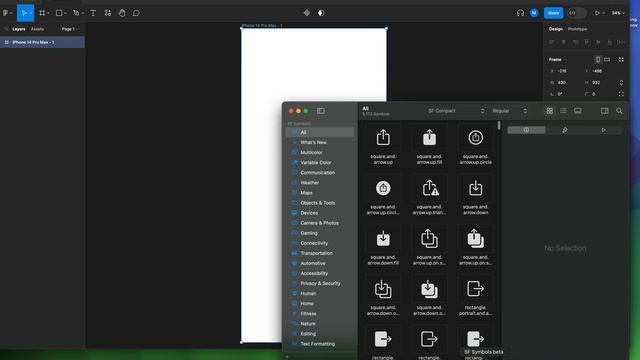
Task: Select the Move tool in Figma toolbar
Action: (24, 13)
